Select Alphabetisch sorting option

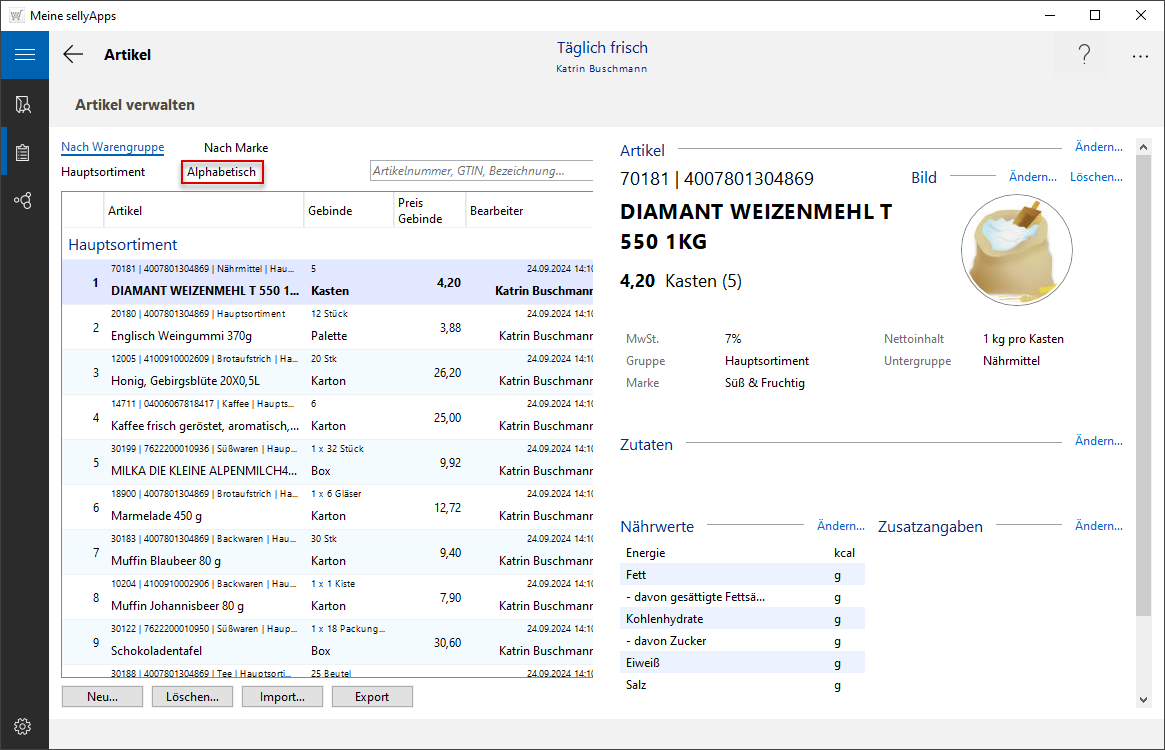(222, 172)
